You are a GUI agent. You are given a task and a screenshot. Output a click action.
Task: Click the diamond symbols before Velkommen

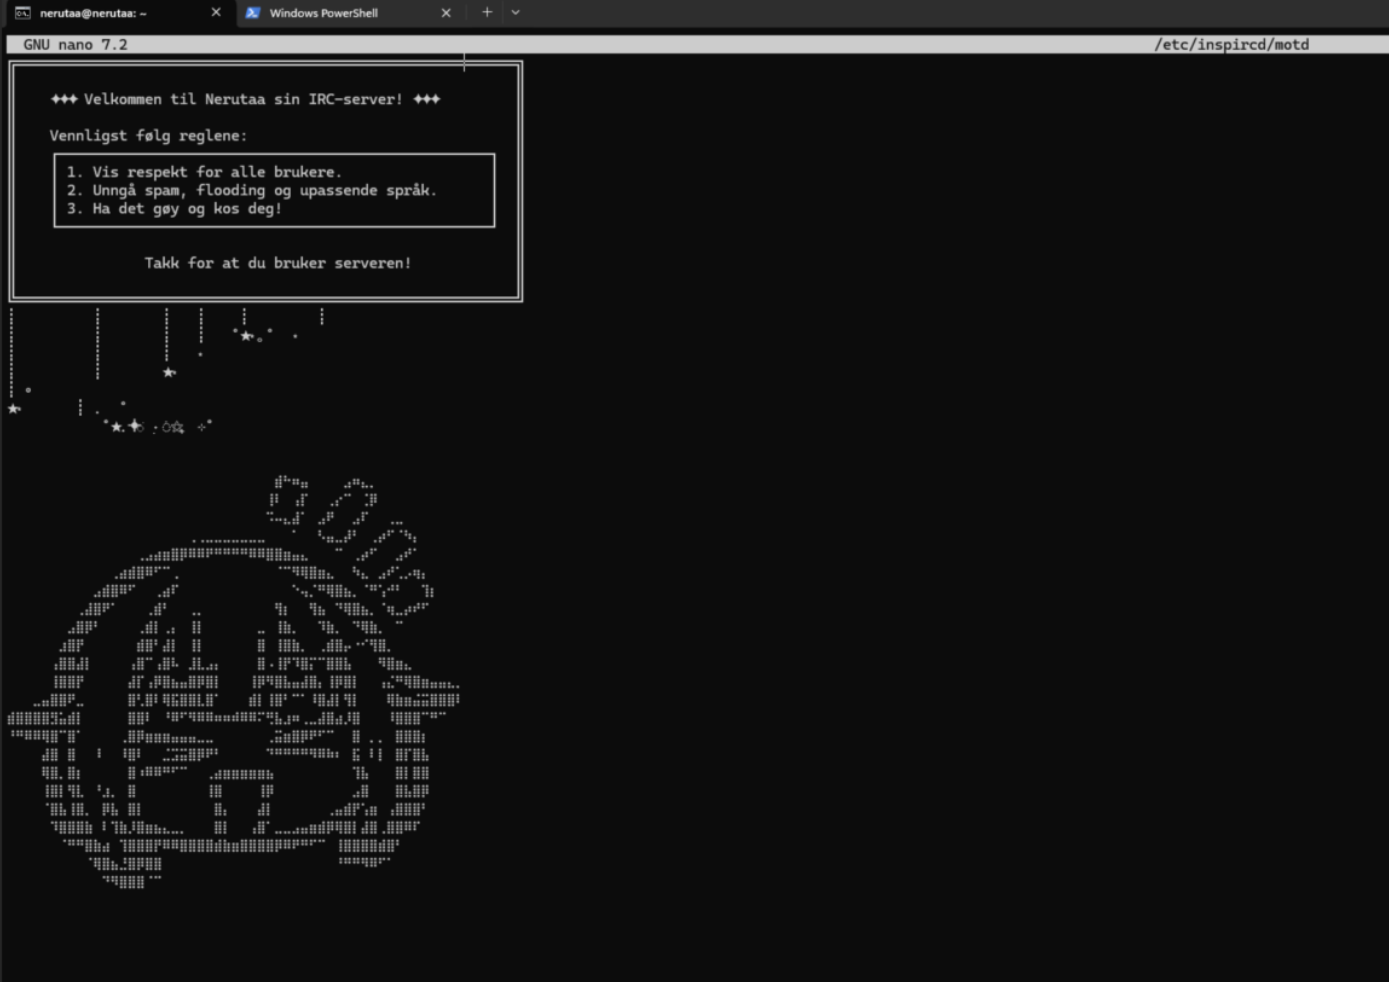pos(64,99)
